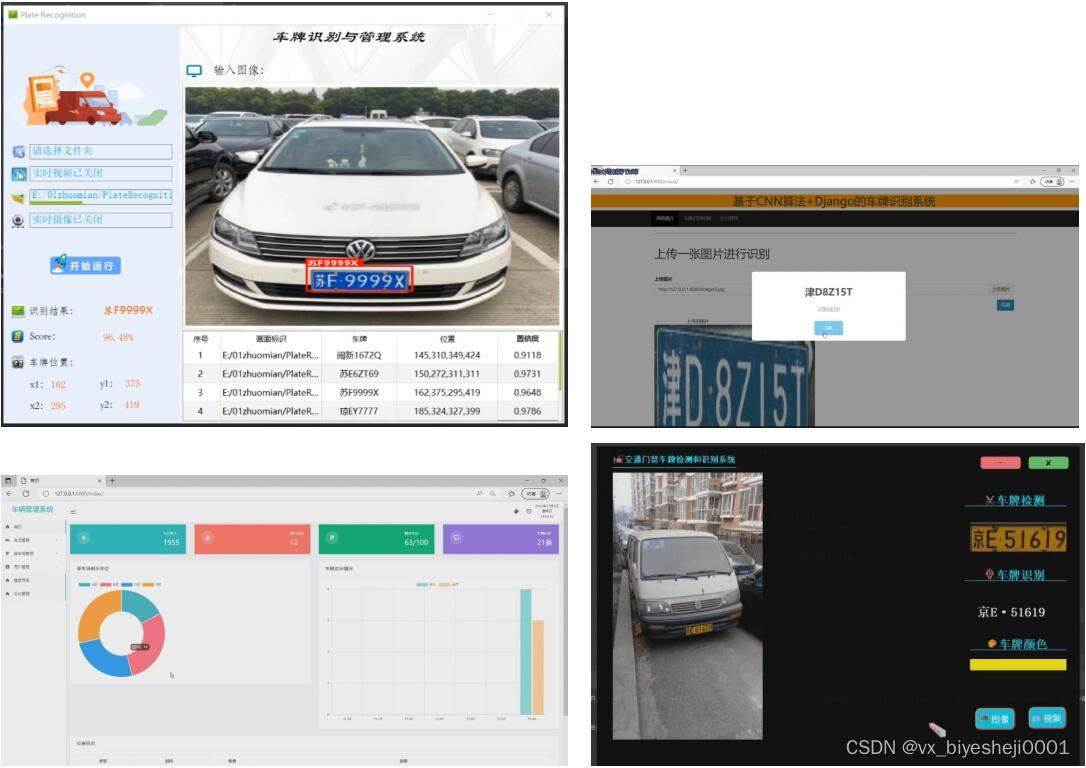
Task: Open the purple stat card showing 21条
Action: (x=501, y=539)
